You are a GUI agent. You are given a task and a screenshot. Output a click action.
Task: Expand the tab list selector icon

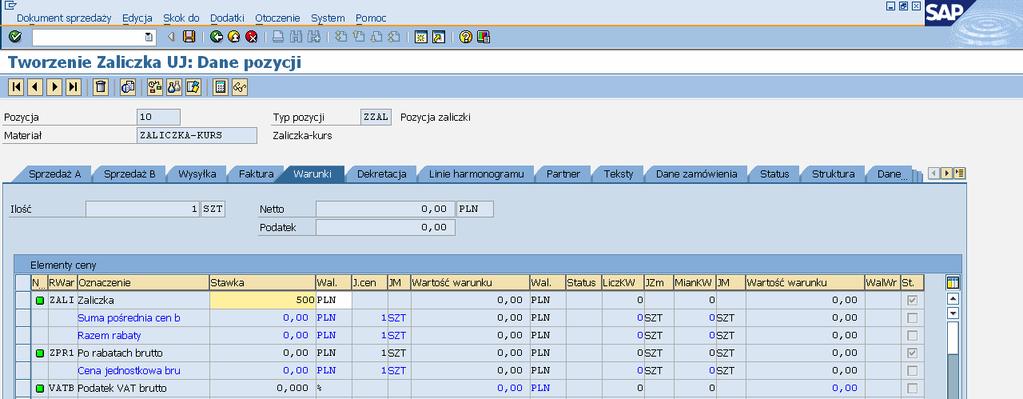tap(959, 173)
